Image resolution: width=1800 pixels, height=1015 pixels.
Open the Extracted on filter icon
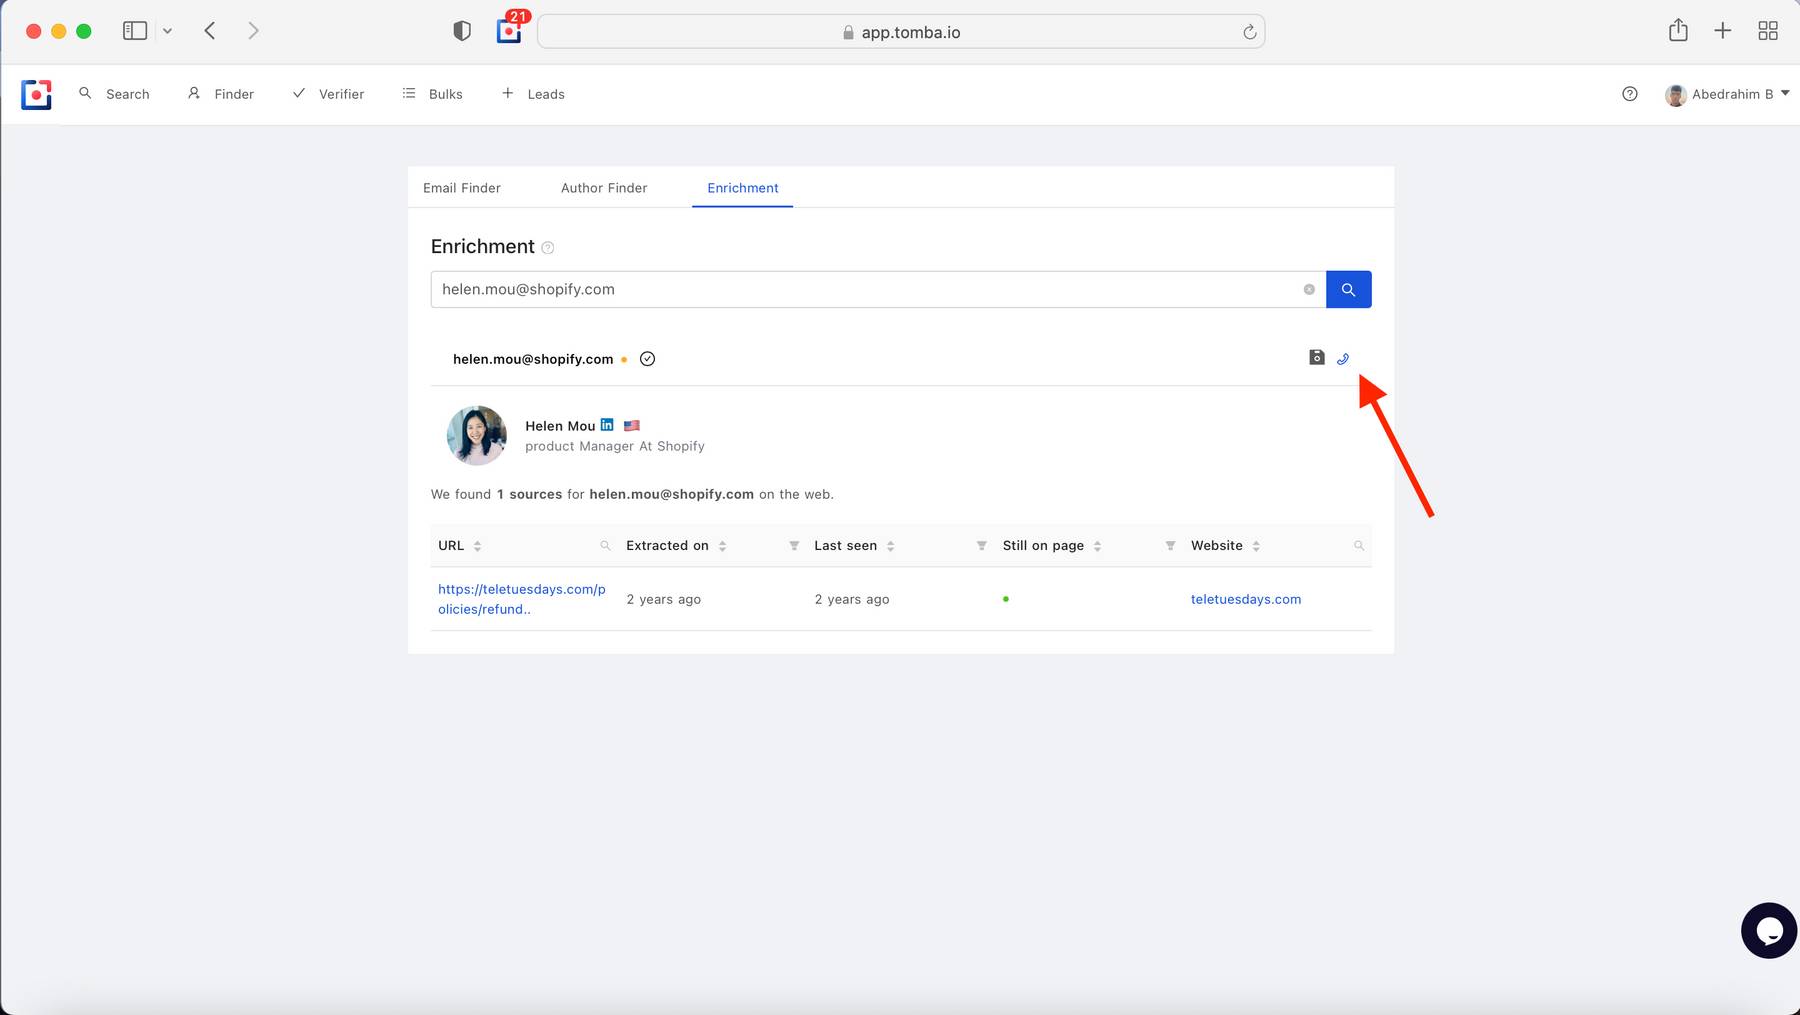[794, 545]
